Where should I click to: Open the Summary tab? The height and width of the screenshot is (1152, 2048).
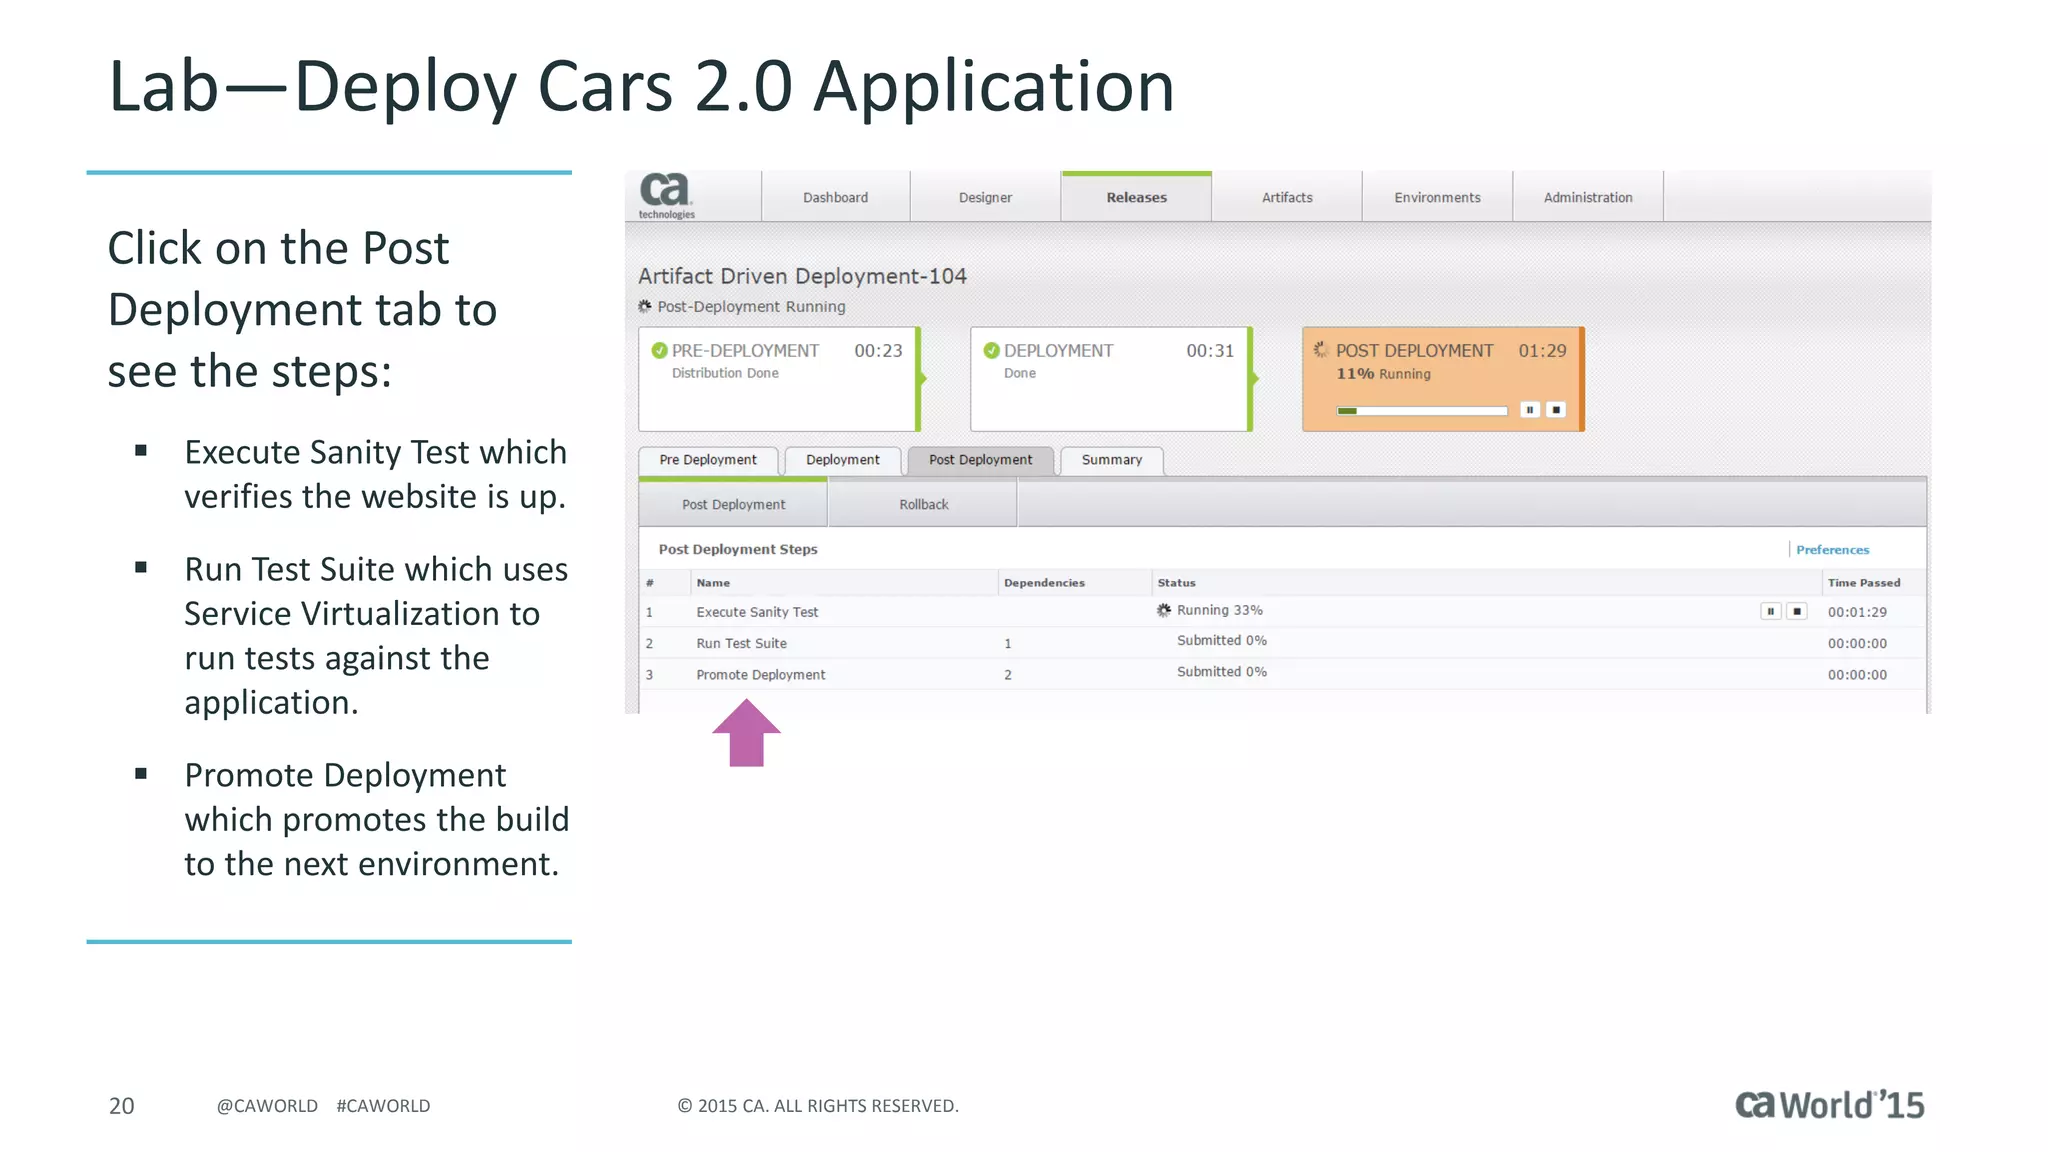pos(1111,460)
